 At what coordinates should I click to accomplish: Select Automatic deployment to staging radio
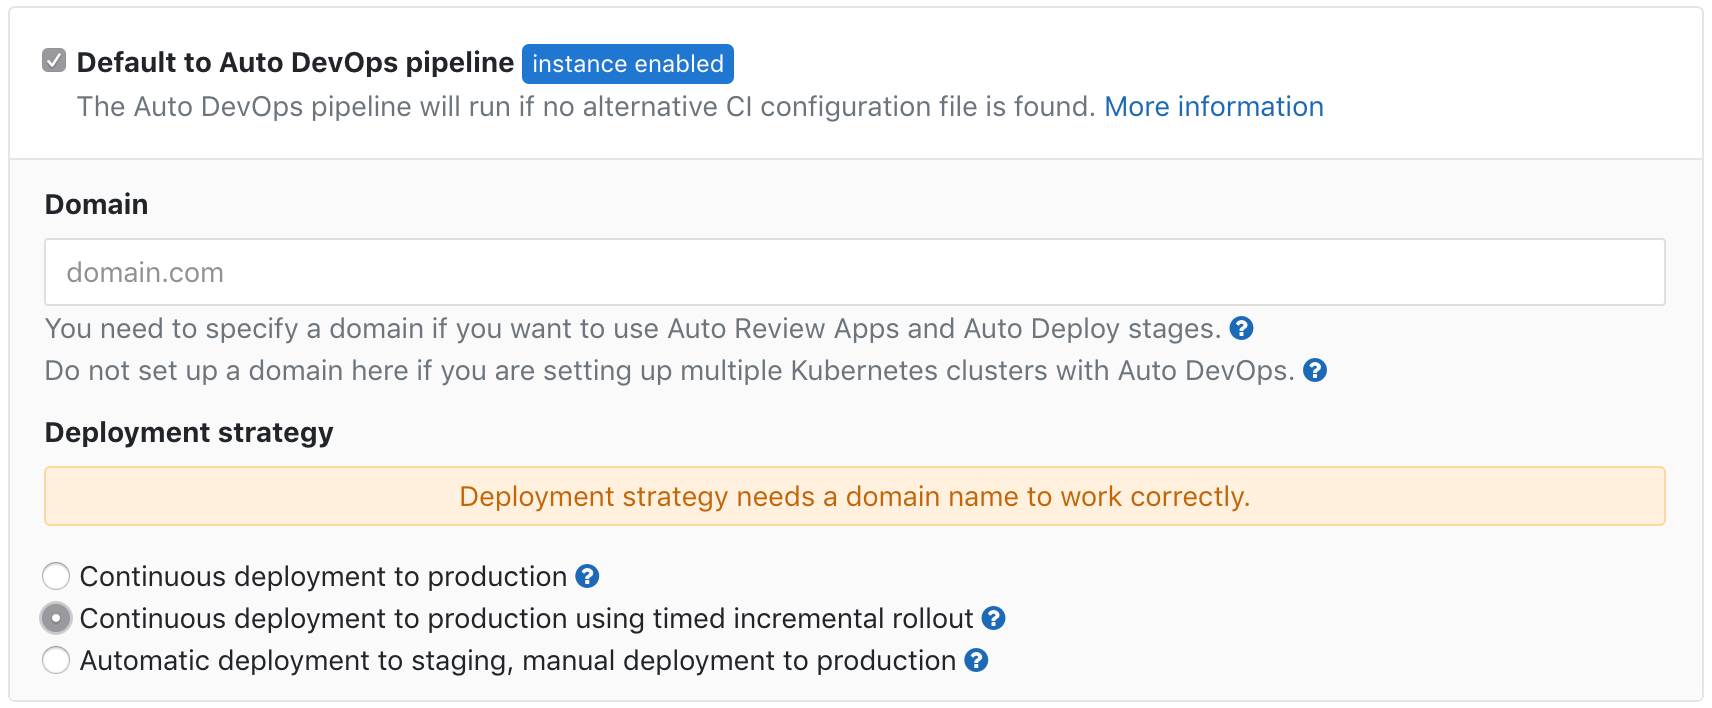pyautogui.click(x=56, y=660)
